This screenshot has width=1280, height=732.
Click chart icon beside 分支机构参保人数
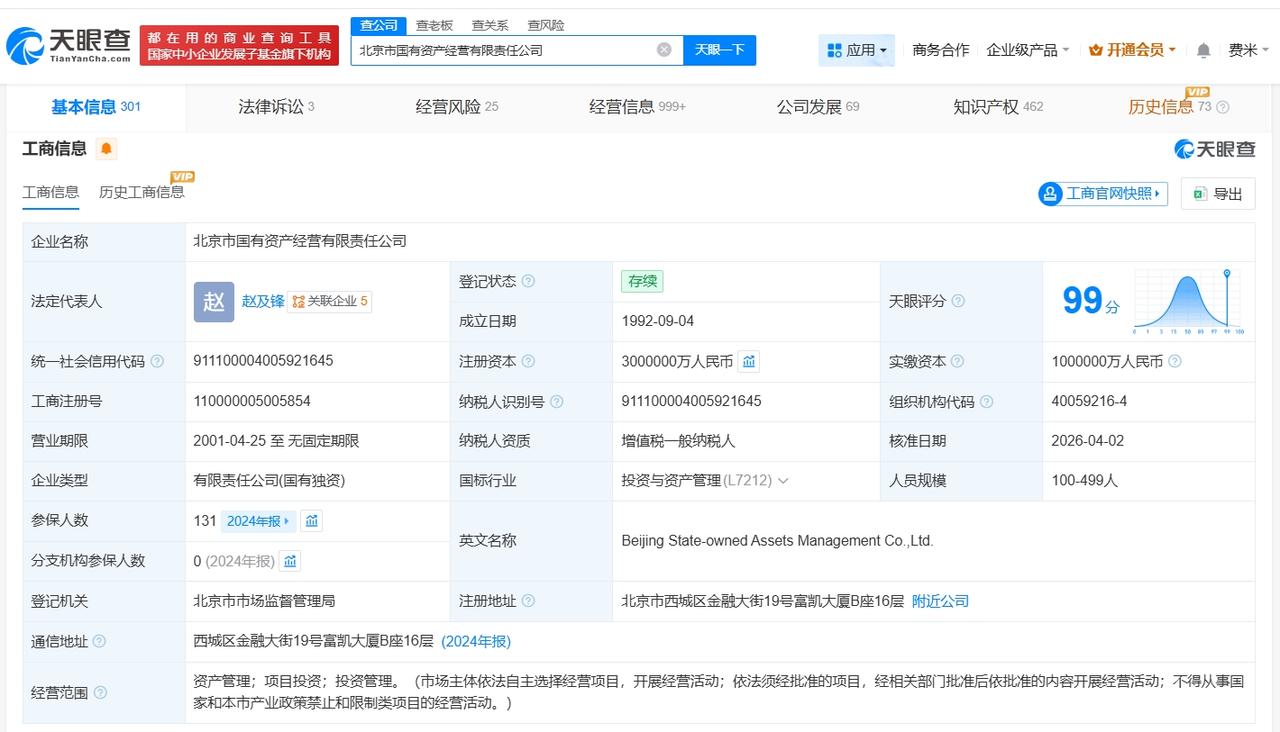click(290, 561)
